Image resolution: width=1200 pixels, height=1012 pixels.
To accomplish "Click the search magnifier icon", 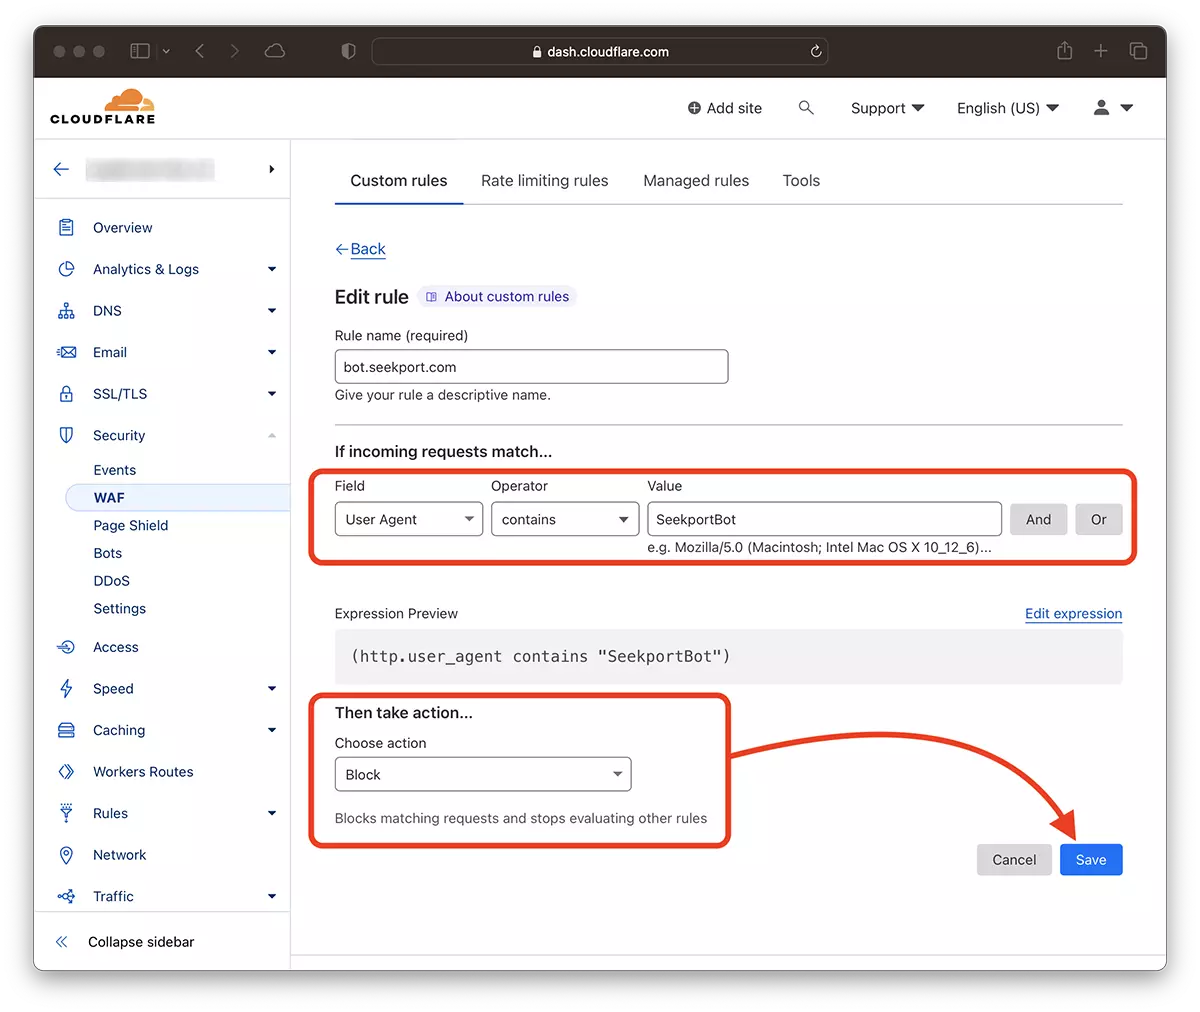I will (x=806, y=107).
